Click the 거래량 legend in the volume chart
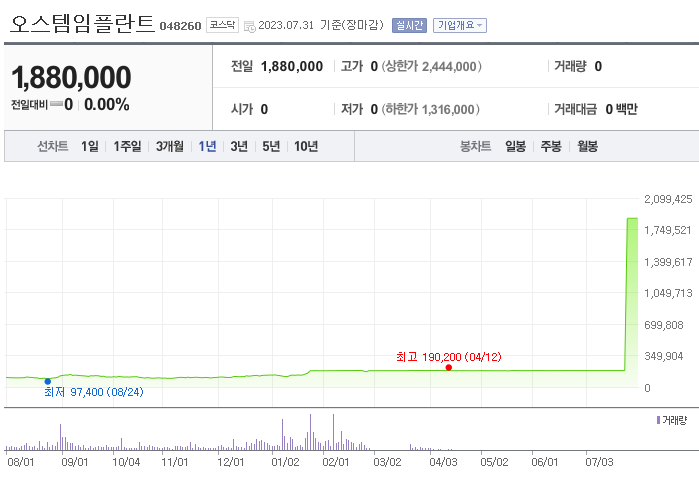Image resolution: width=699 pixels, height=488 pixels. tap(672, 420)
